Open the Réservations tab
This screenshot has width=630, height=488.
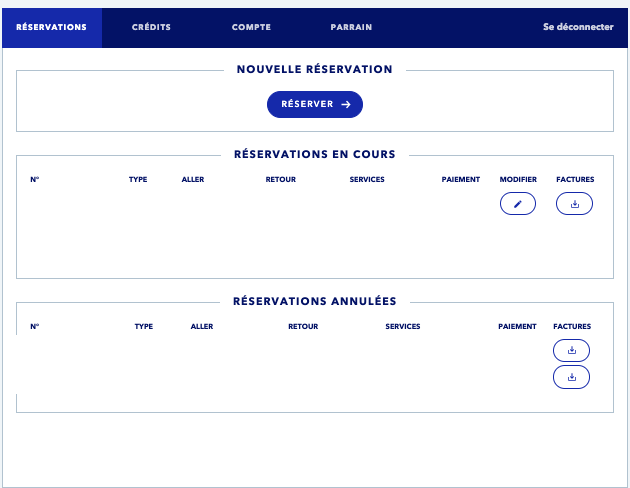click(x=51, y=27)
